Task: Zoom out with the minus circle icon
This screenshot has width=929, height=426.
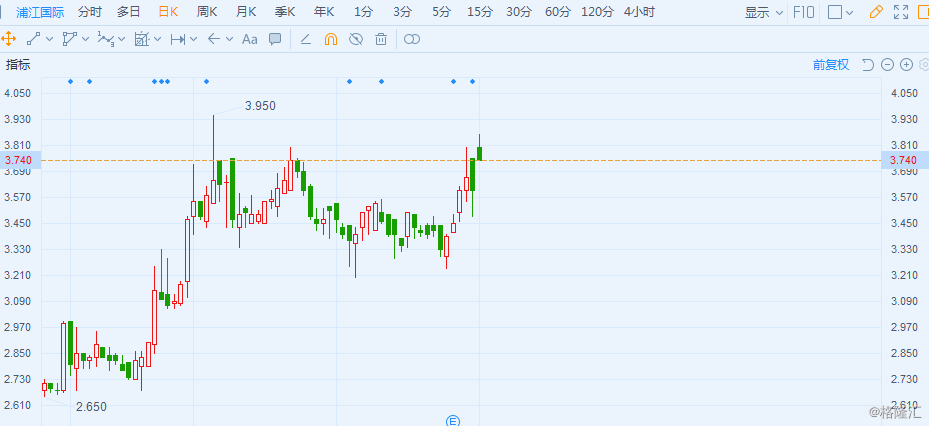Action: pos(887,65)
